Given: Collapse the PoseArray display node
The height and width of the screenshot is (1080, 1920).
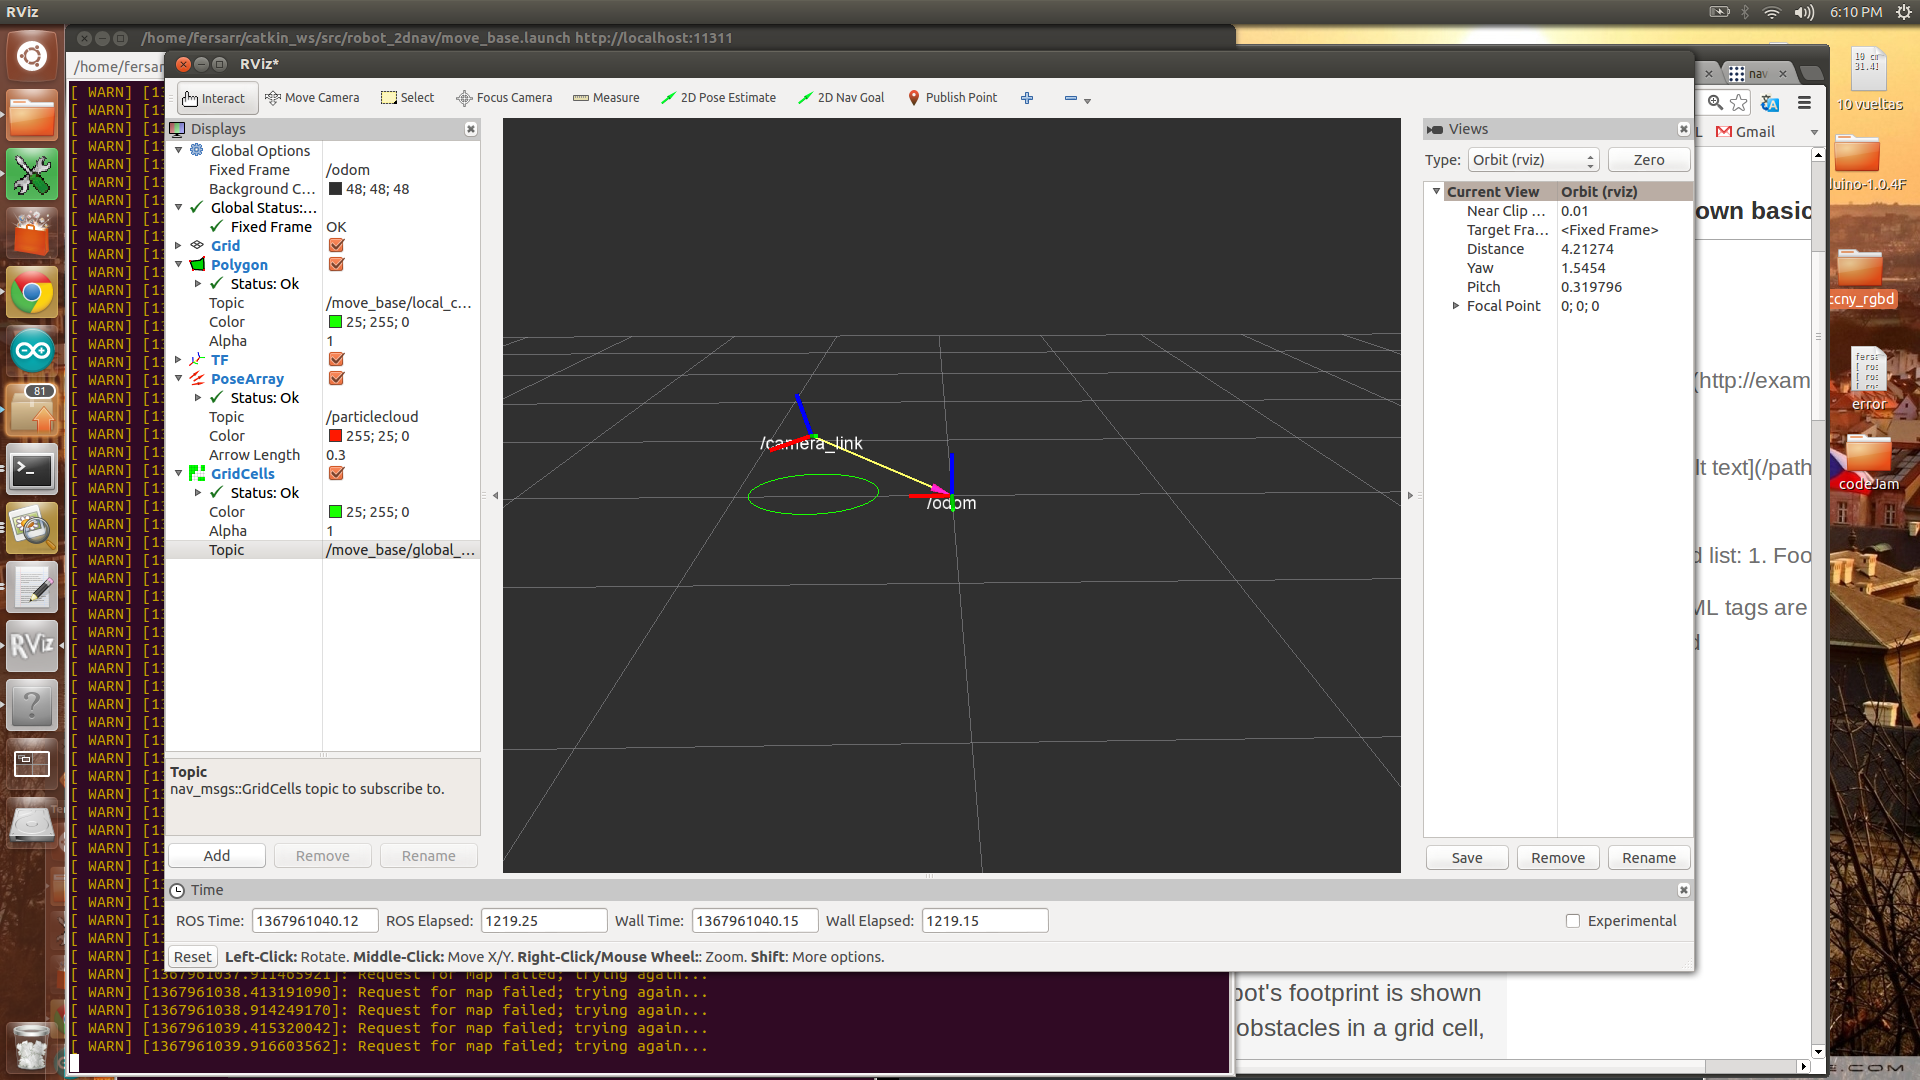Looking at the screenshot, I should point(179,379).
